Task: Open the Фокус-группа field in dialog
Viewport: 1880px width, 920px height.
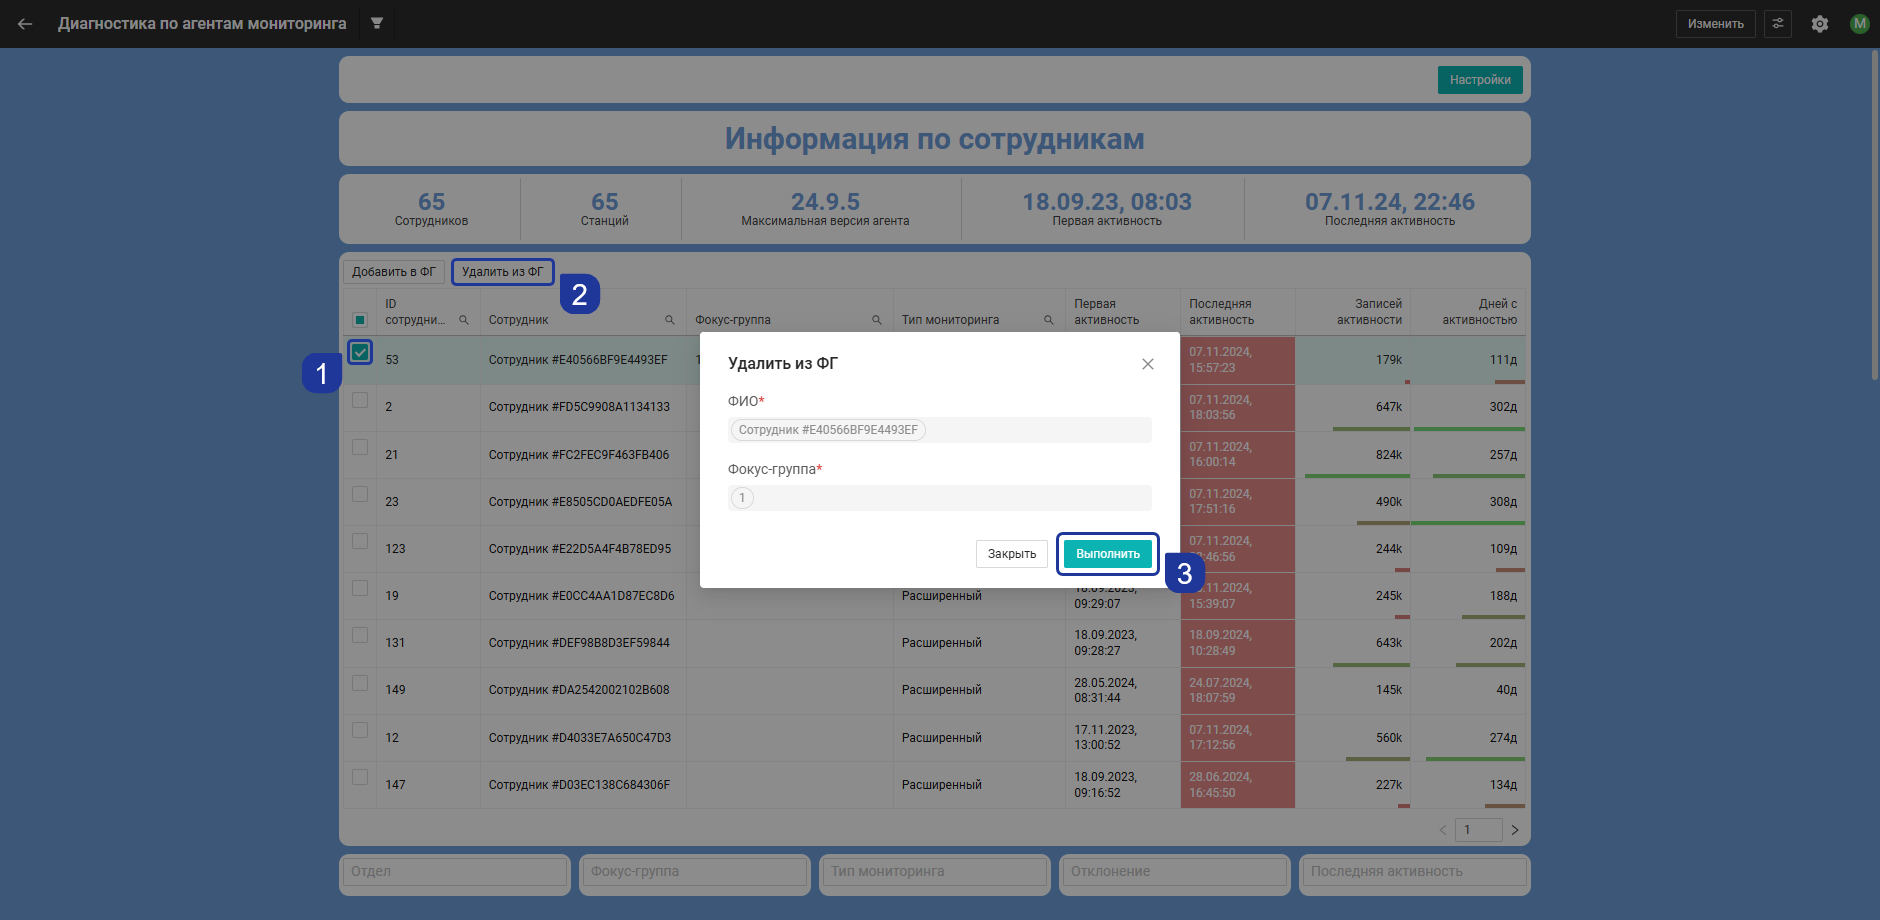Action: tap(940, 498)
